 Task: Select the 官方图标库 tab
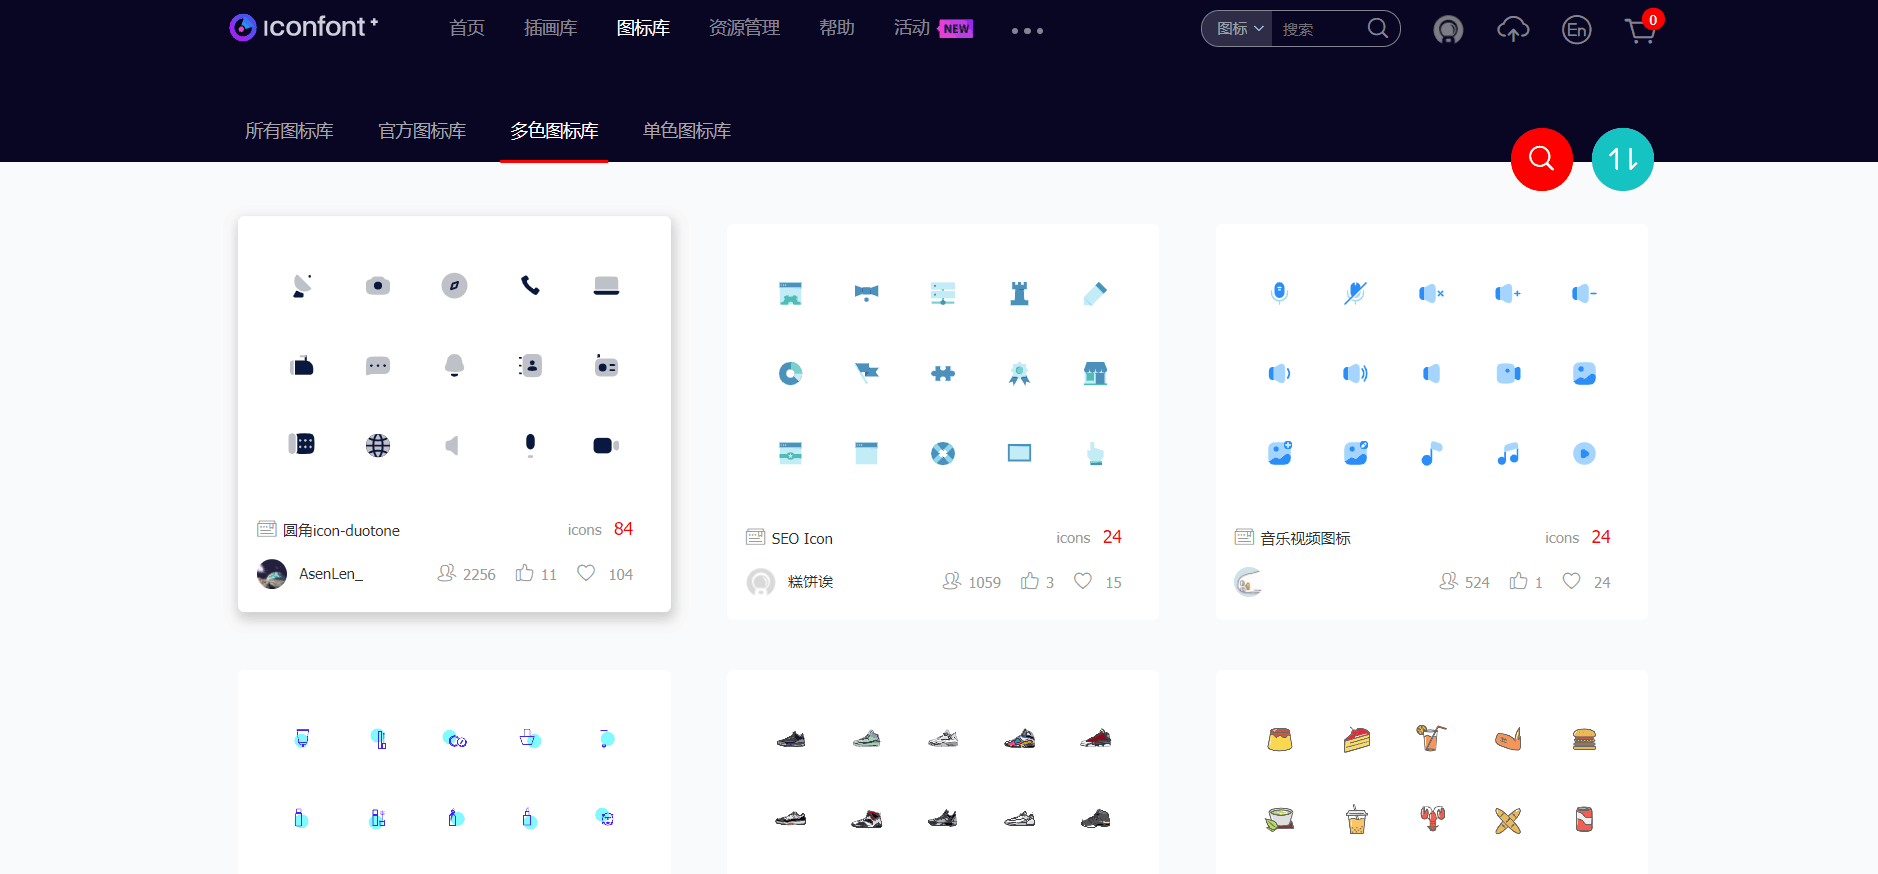pos(422,131)
